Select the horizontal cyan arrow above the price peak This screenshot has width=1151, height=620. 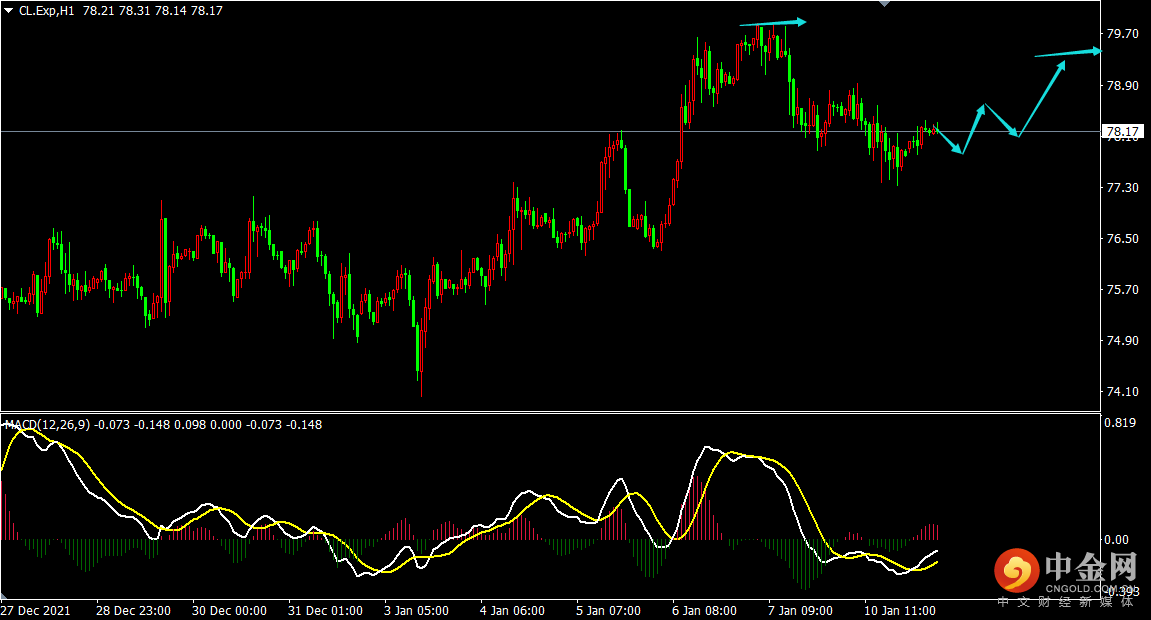[772, 22]
